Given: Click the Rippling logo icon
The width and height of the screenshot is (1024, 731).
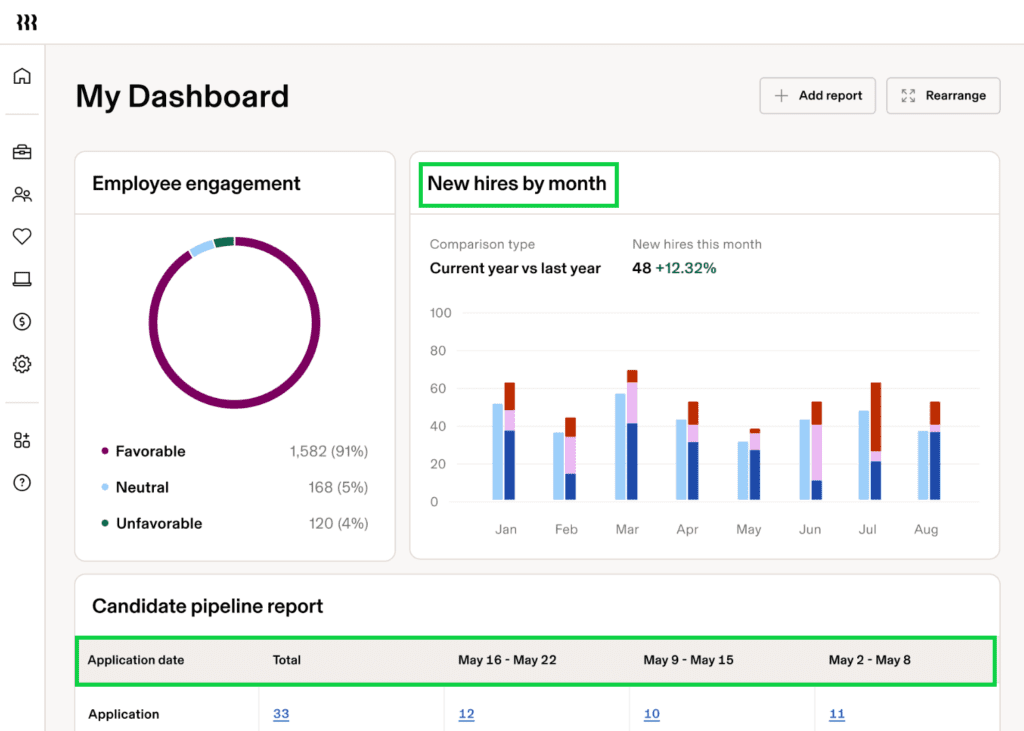Looking at the screenshot, I should click(26, 23).
